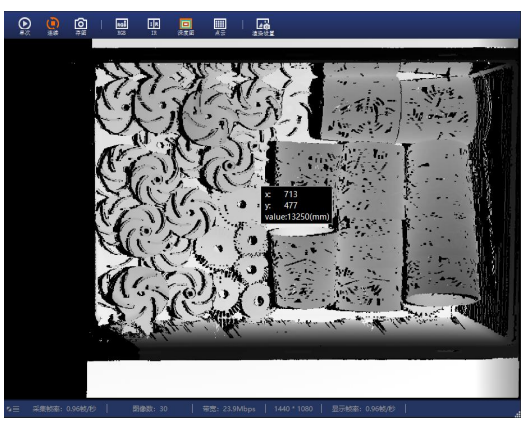Start single-shot capture with play icon
Viewport: 525px width, 423px height.
click(x=24, y=26)
